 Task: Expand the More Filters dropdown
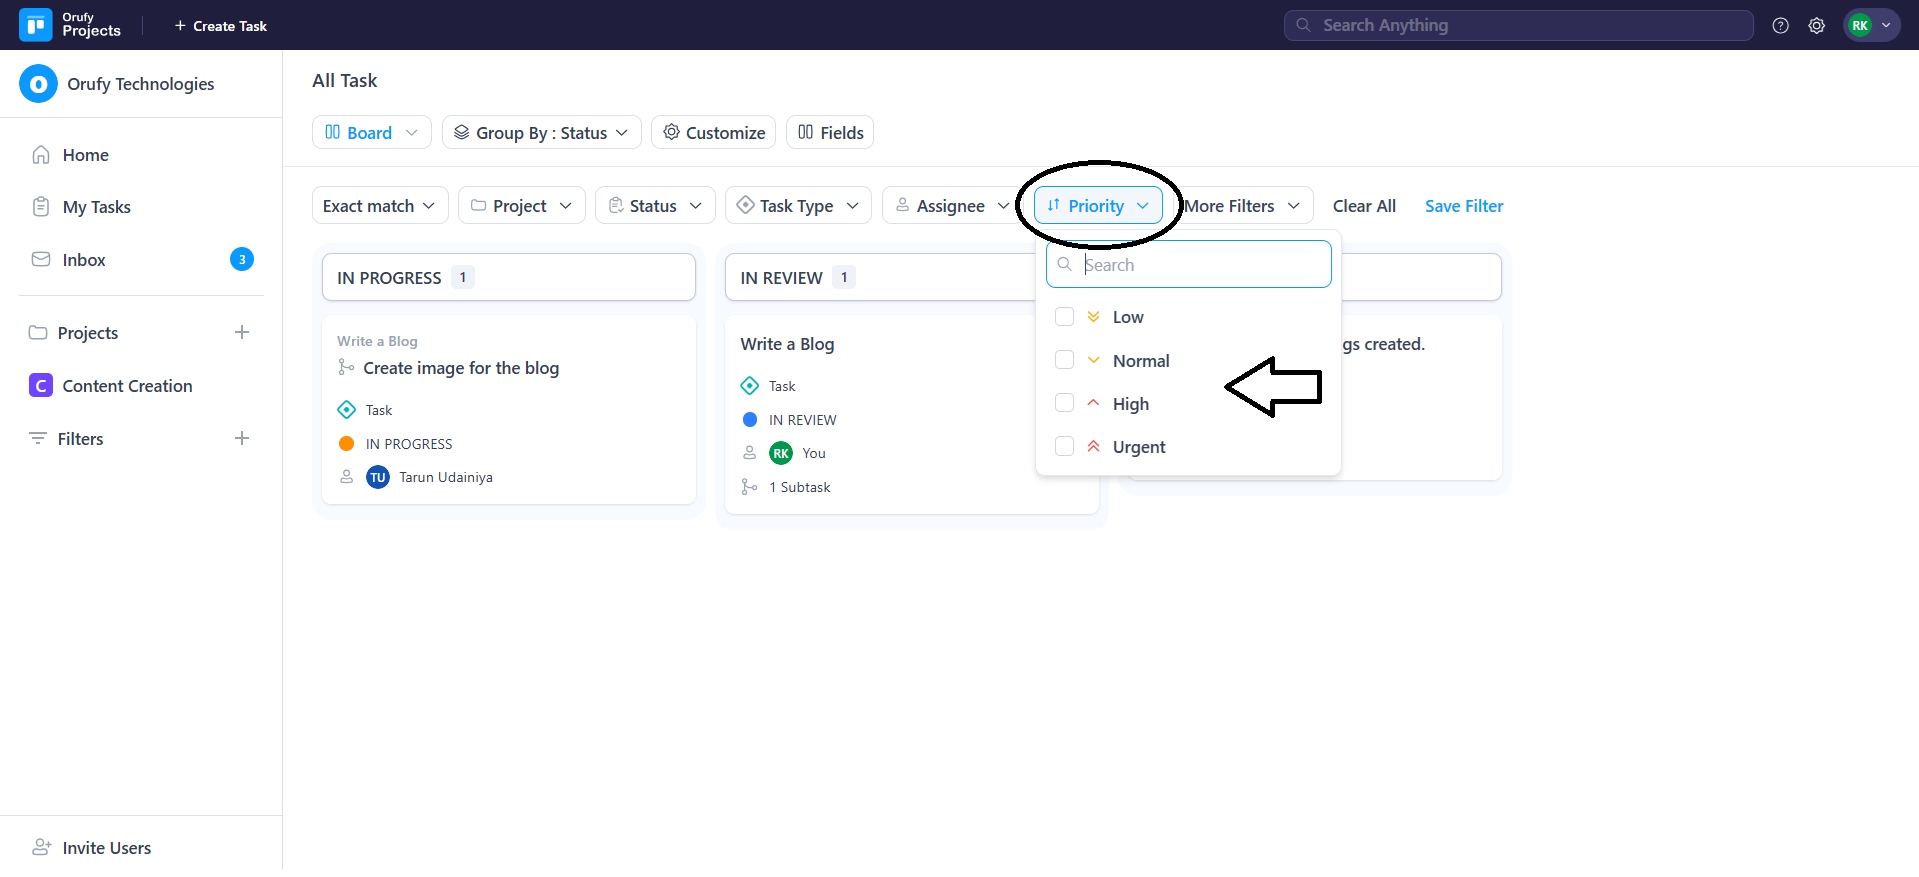coord(1241,206)
